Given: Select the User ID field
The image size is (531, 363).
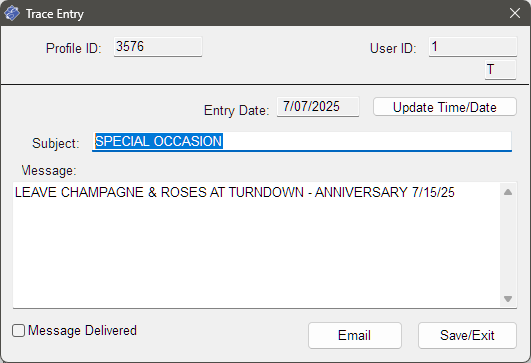Looking at the screenshot, I should tap(473, 47).
